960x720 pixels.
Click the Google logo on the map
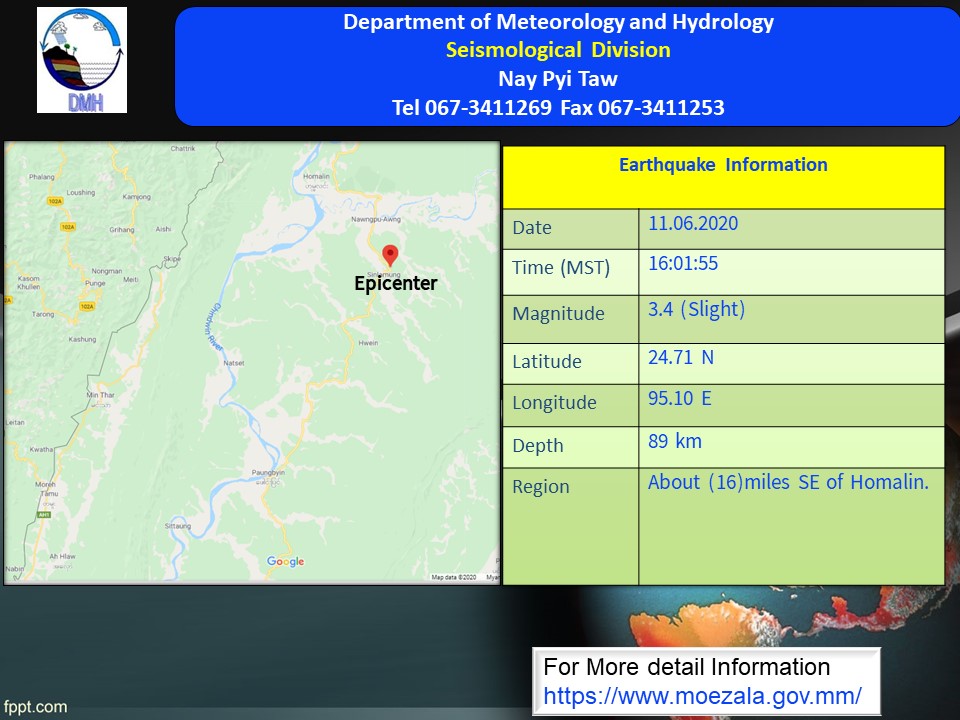pos(285,561)
